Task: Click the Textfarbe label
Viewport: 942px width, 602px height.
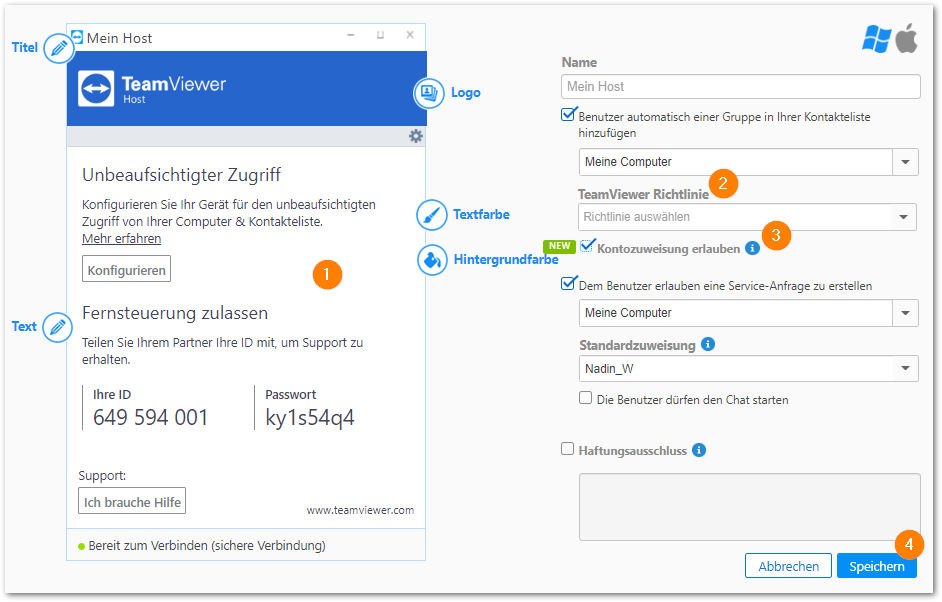Action: tap(481, 215)
